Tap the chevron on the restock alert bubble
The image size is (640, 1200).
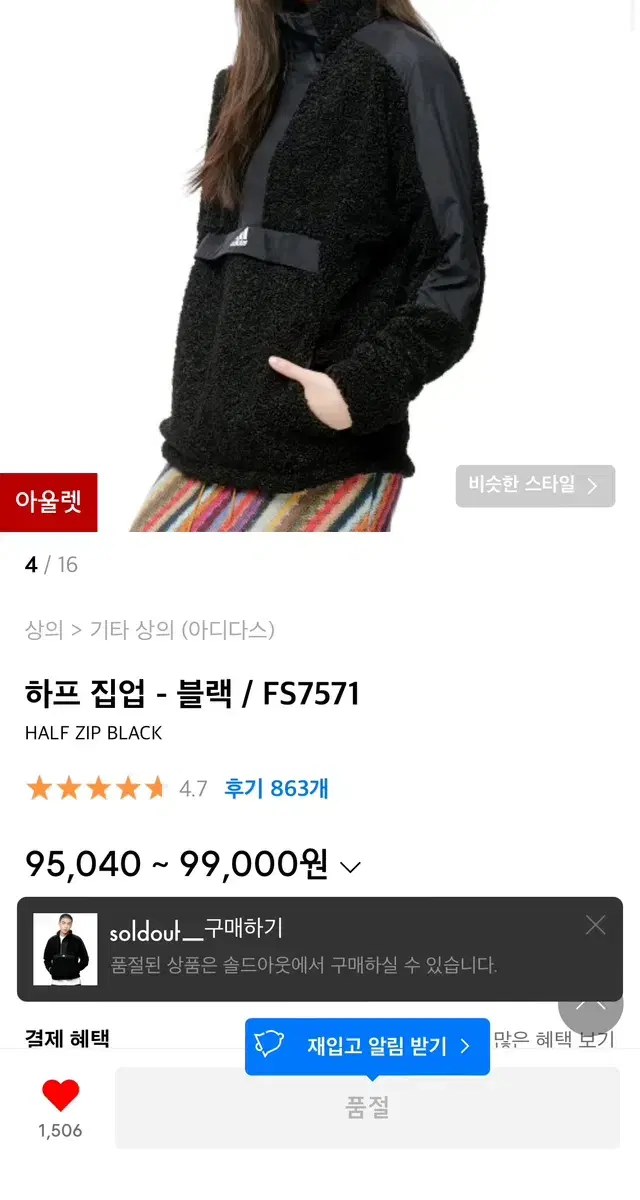point(465,1046)
